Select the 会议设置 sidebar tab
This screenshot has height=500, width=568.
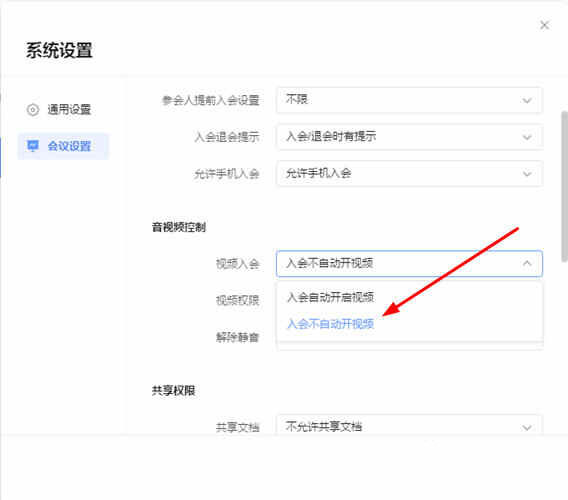click(x=63, y=146)
